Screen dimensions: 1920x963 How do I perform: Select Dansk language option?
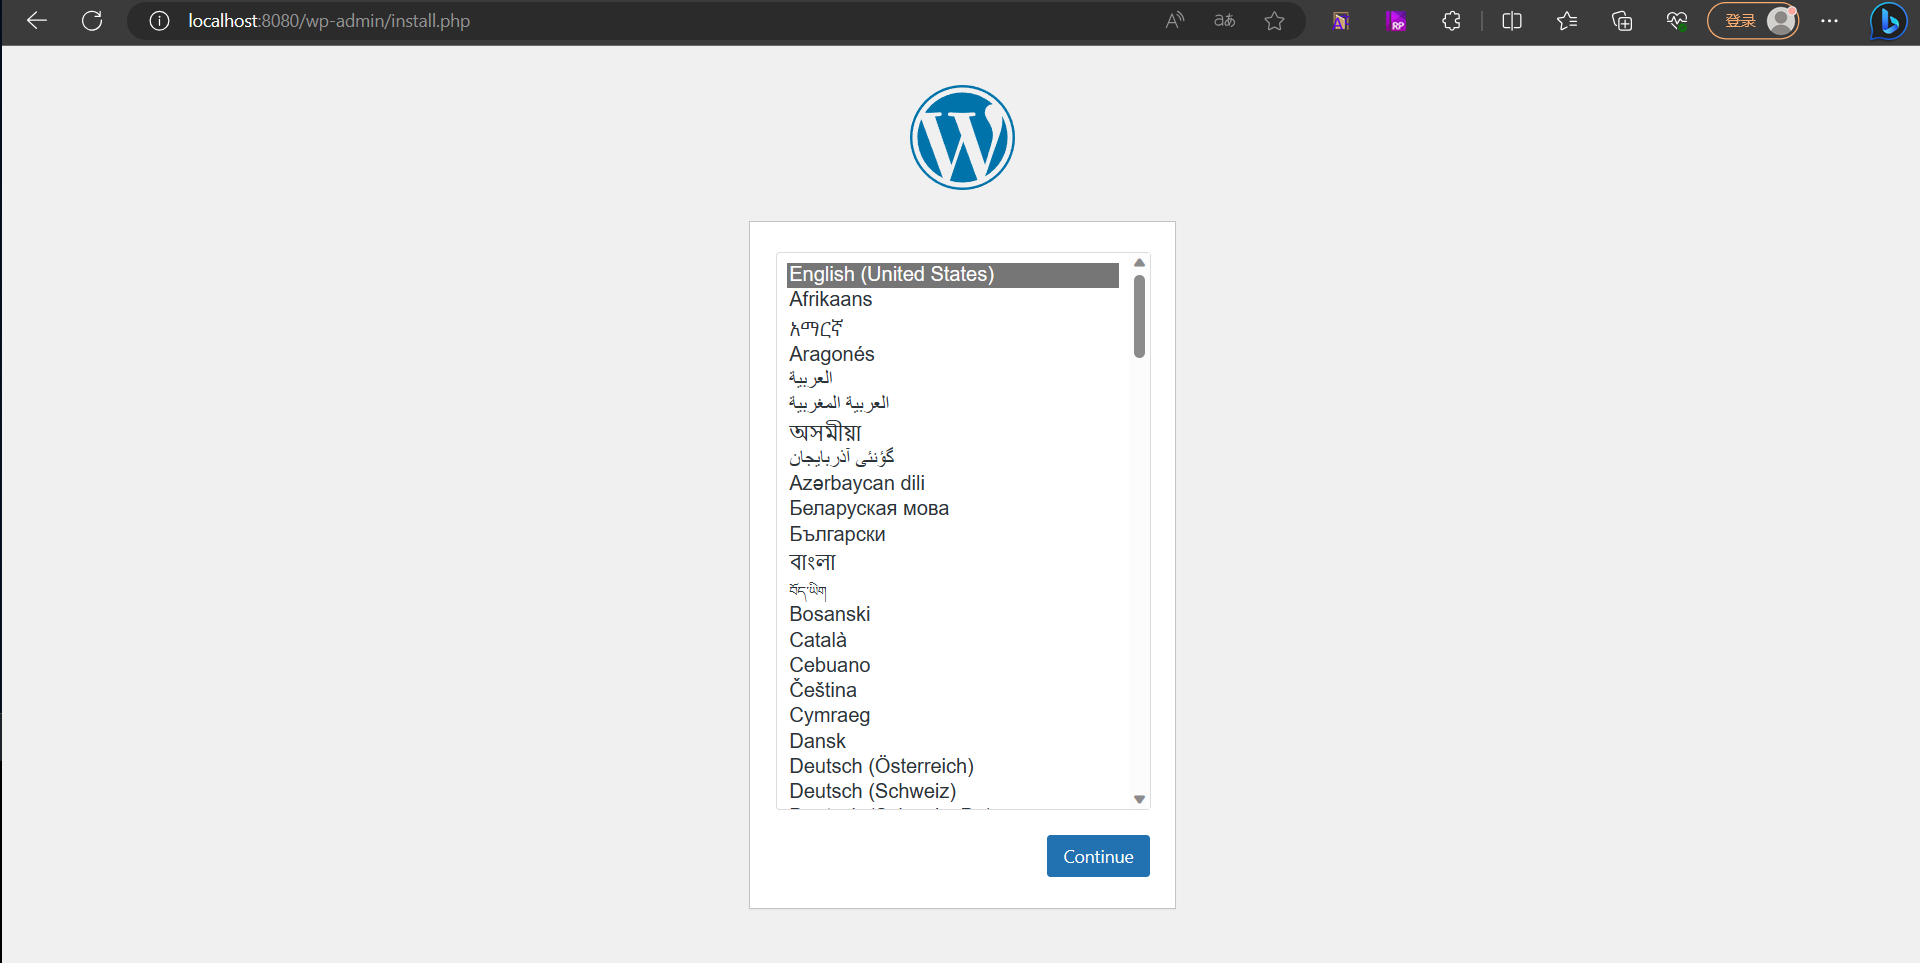pyautogui.click(x=953, y=741)
